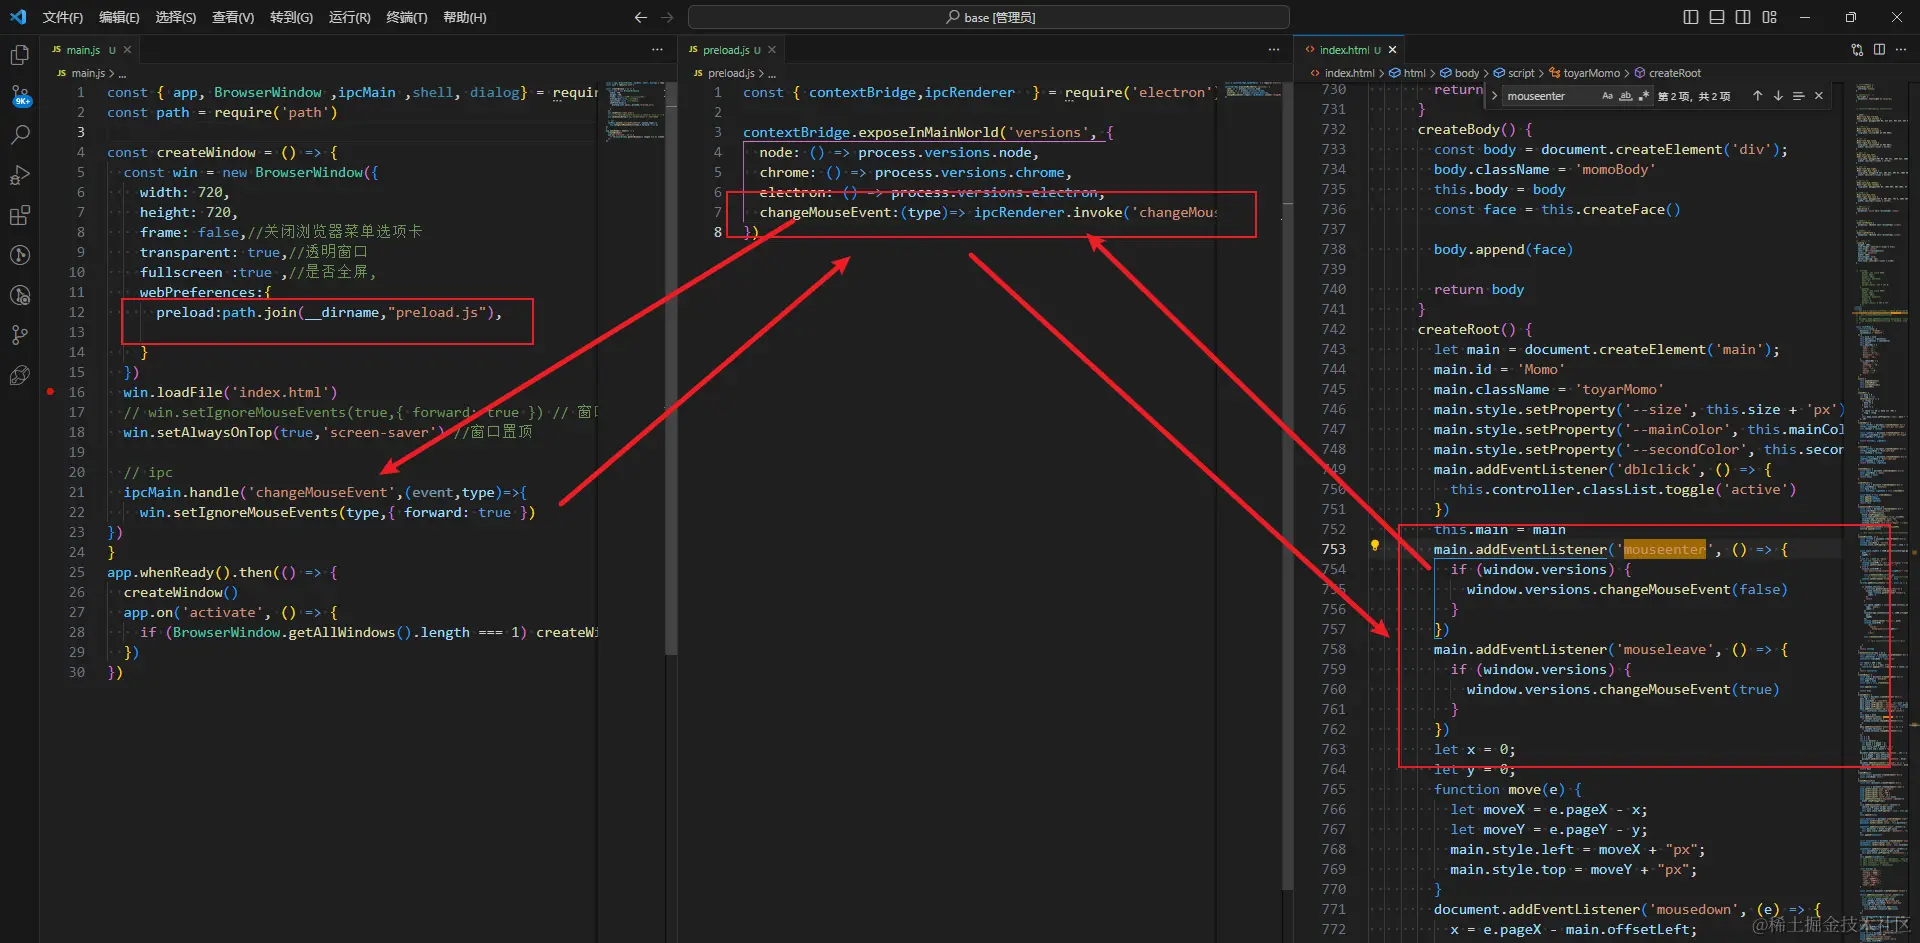Image resolution: width=1920 pixels, height=943 pixels.
Task: Open the 终端(T) menu
Action: pos(407,17)
